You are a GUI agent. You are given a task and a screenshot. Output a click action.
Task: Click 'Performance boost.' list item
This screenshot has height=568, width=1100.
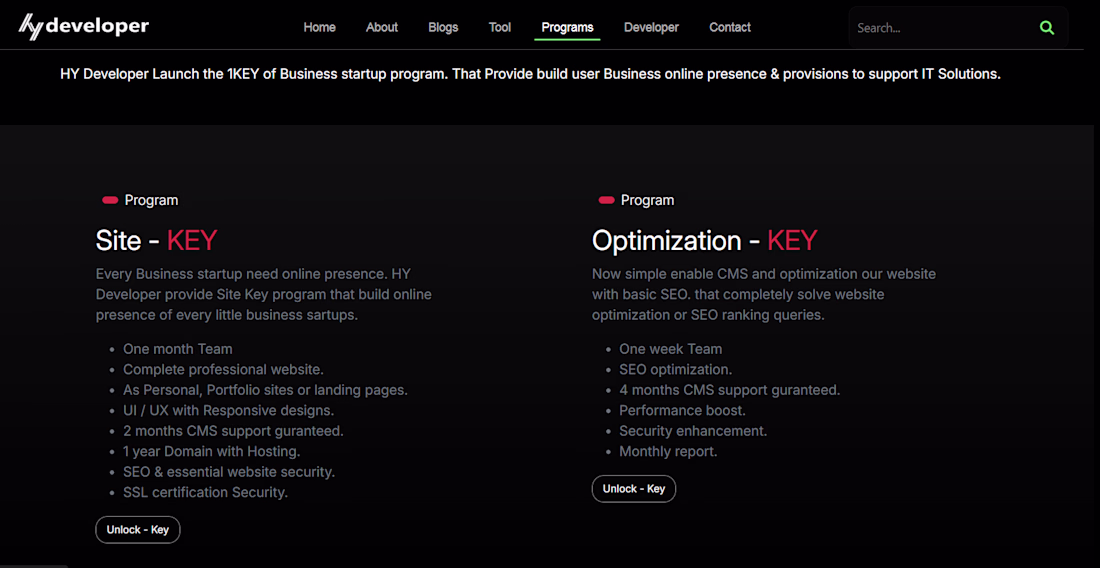683,410
